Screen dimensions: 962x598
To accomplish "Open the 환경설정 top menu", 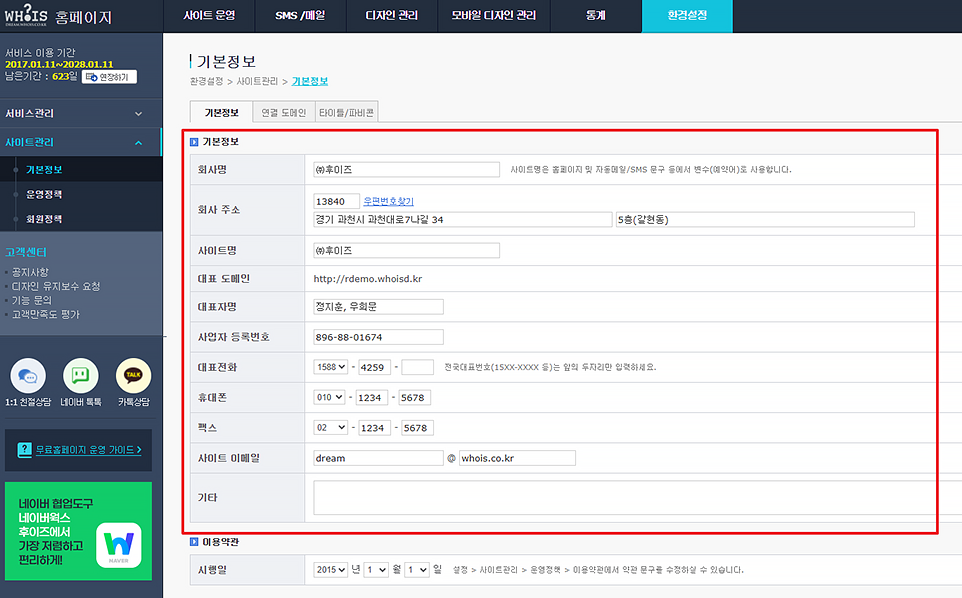I will click(x=687, y=16).
